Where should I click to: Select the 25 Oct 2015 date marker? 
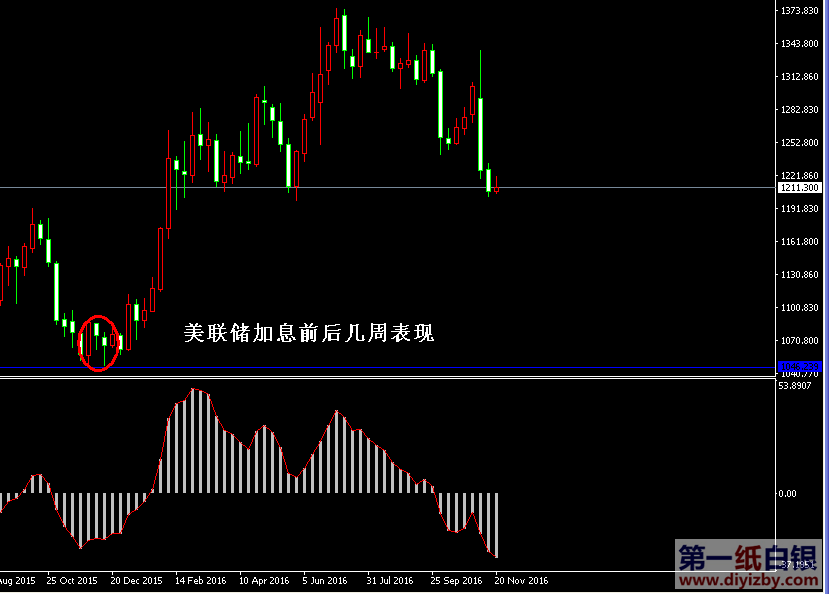(x=74, y=580)
